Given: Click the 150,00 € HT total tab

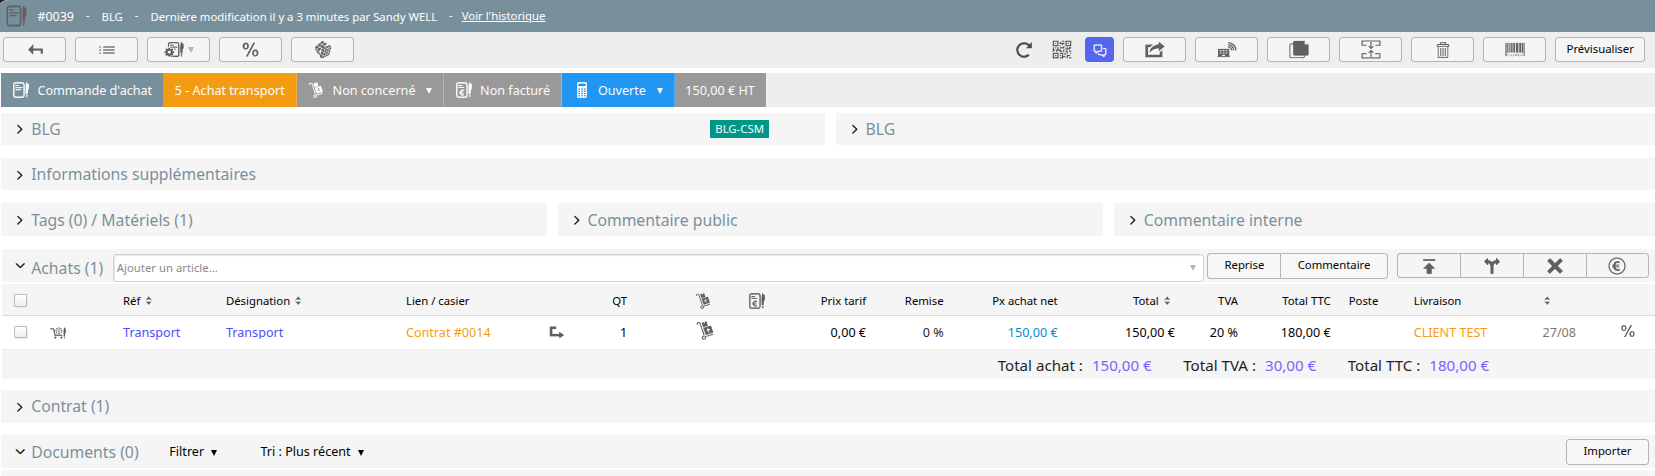Looking at the screenshot, I should 720,90.
